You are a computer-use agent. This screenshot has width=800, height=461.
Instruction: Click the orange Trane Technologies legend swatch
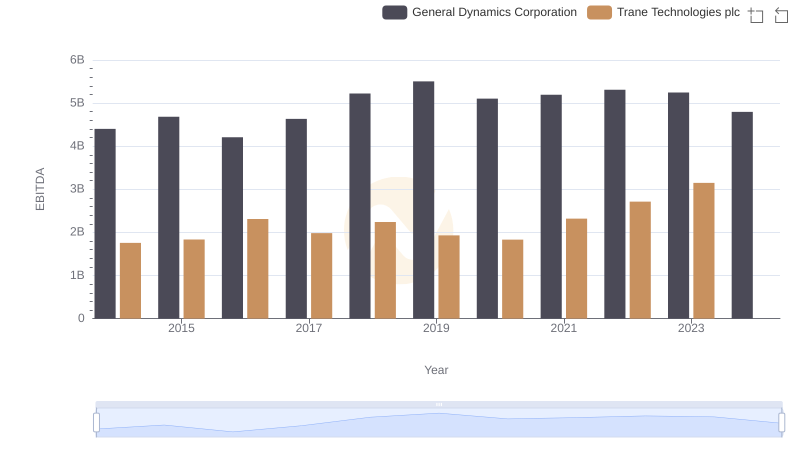tap(599, 12)
